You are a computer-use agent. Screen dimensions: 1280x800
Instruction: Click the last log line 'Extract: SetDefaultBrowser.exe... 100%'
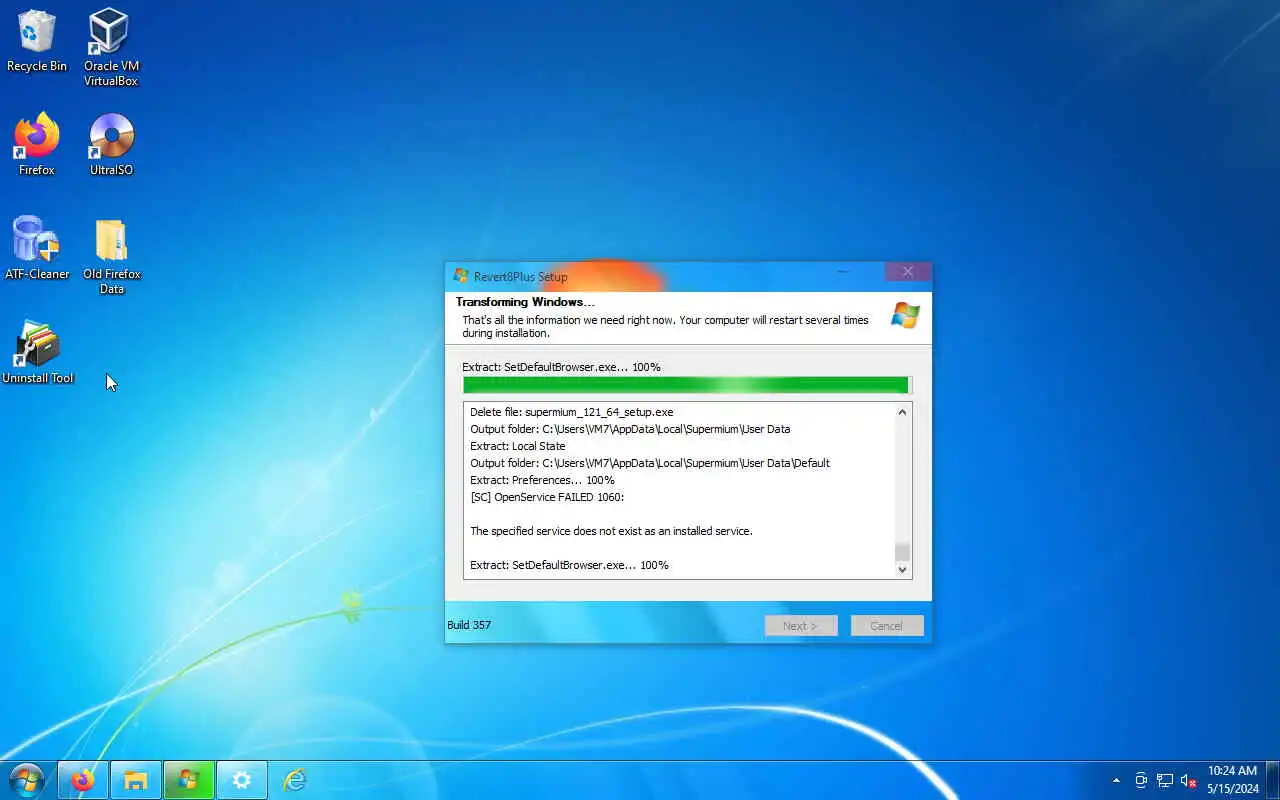tap(569, 565)
